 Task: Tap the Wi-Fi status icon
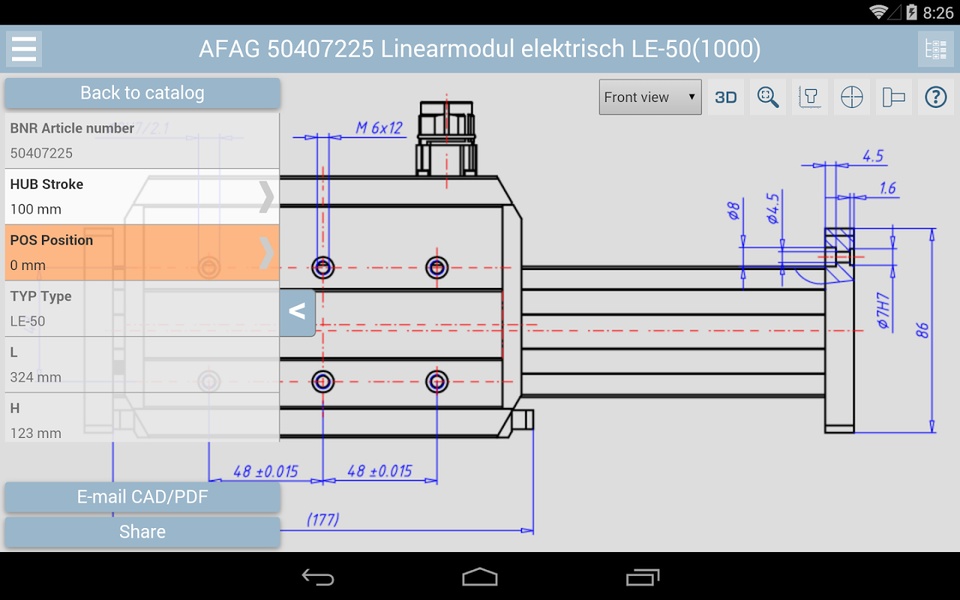pyautogui.click(x=879, y=12)
